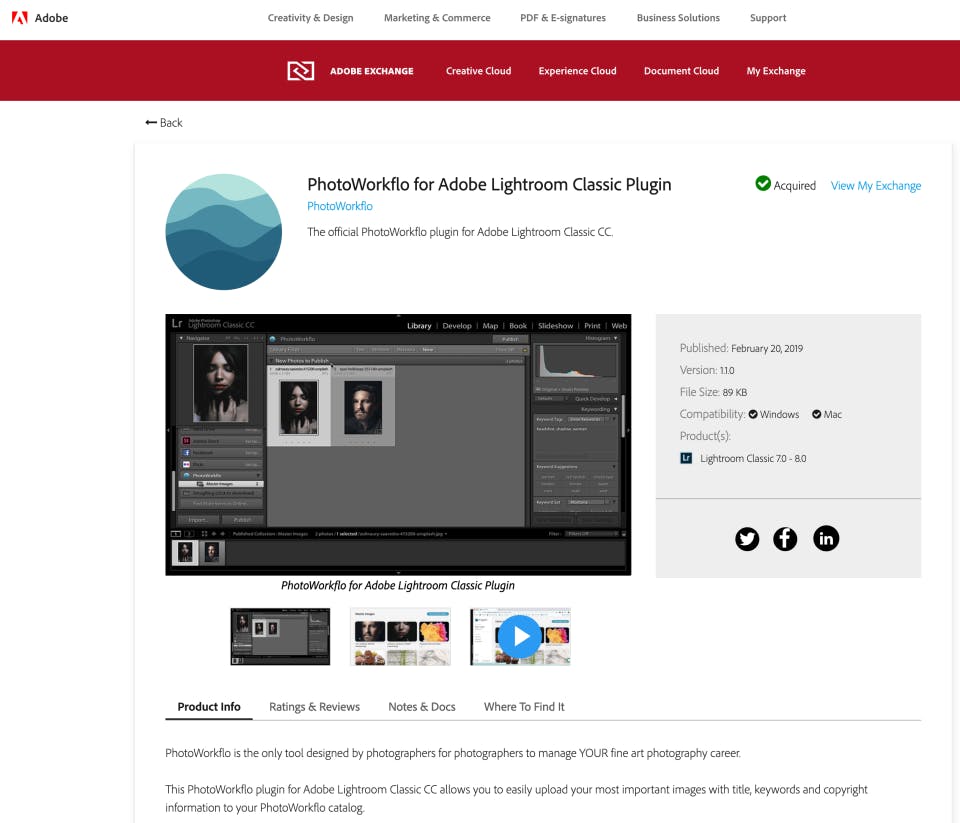The height and width of the screenshot is (823, 960).
Task: Play the product video thumbnail
Action: point(520,637)
